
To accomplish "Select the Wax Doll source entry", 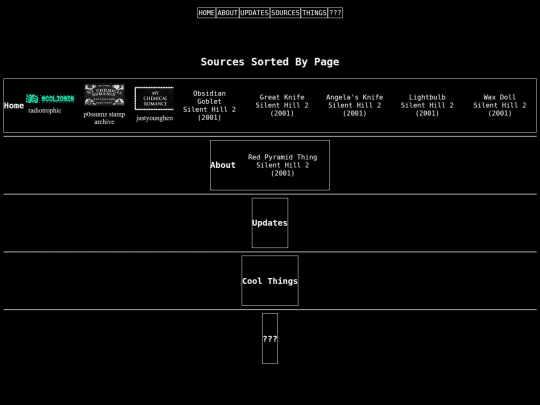I will pyautogui.click(x=500, y=105).
